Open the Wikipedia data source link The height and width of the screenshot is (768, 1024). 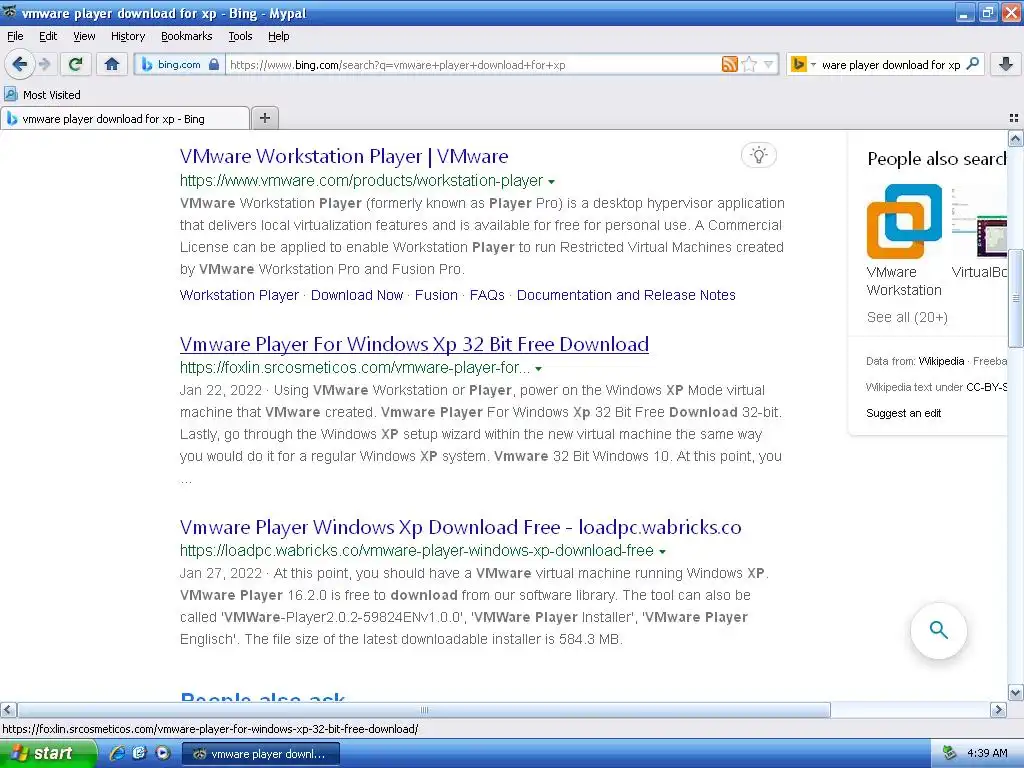941,361
